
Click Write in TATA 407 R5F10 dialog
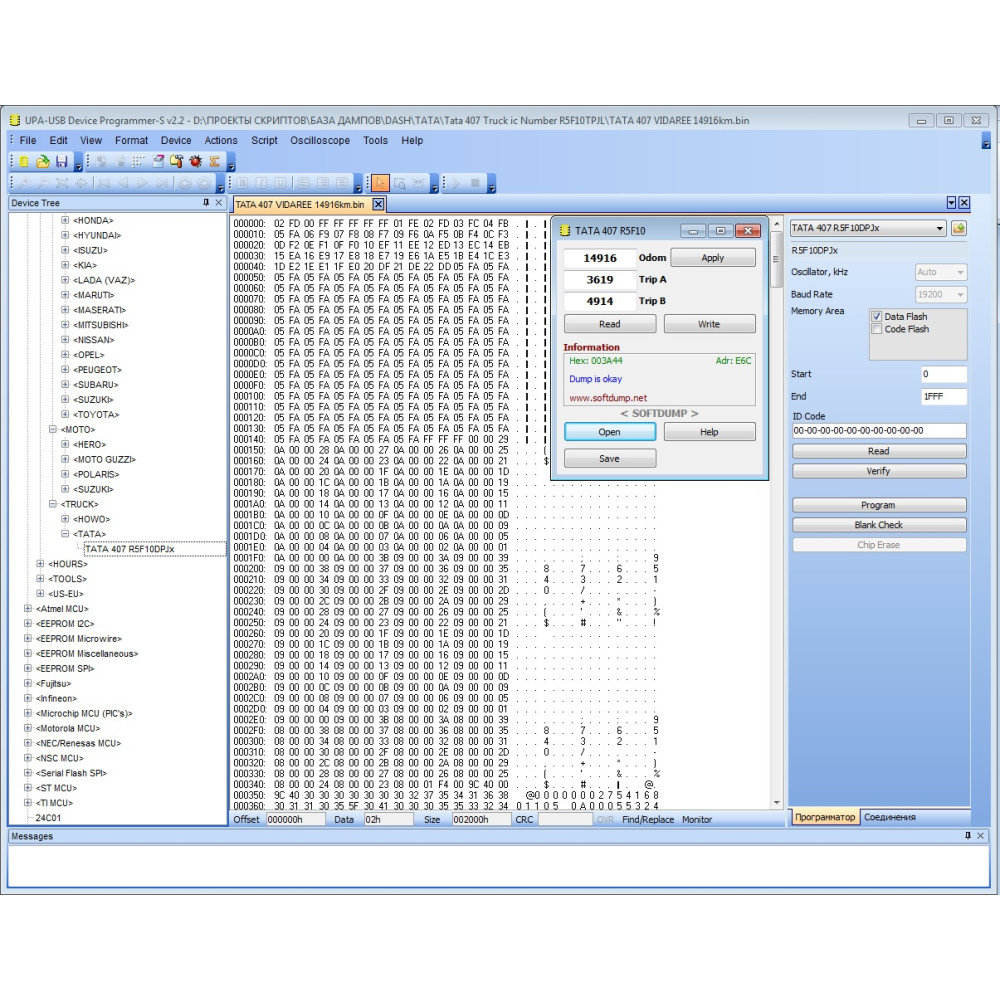[x=709, y=324]
